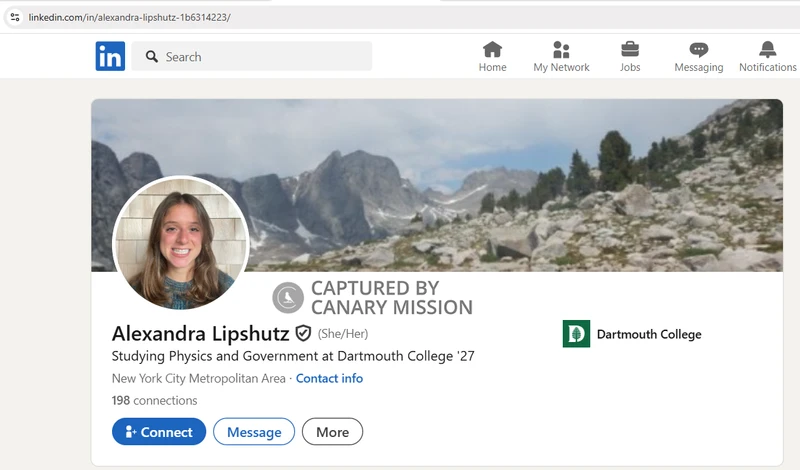Open the Jobs briefcase icon

coord(630,50)
